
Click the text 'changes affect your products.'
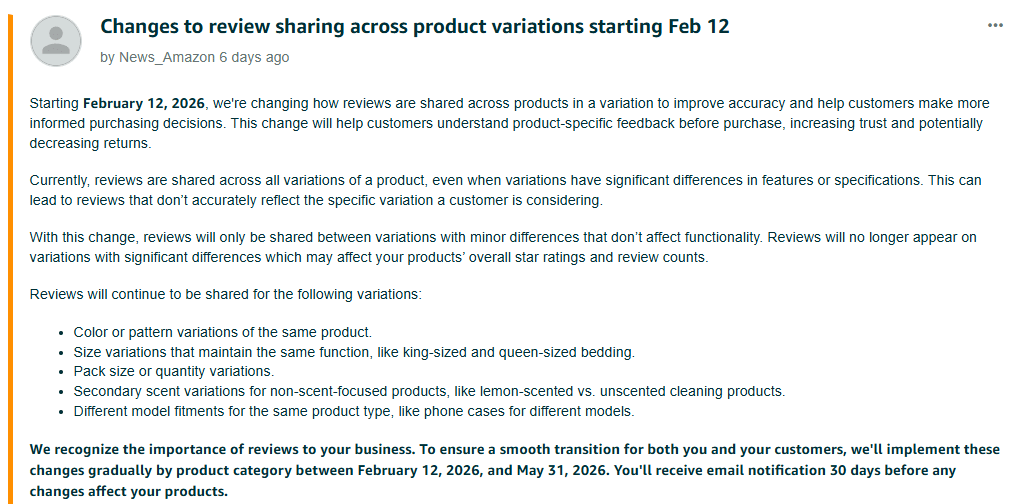tap(129, 490)
